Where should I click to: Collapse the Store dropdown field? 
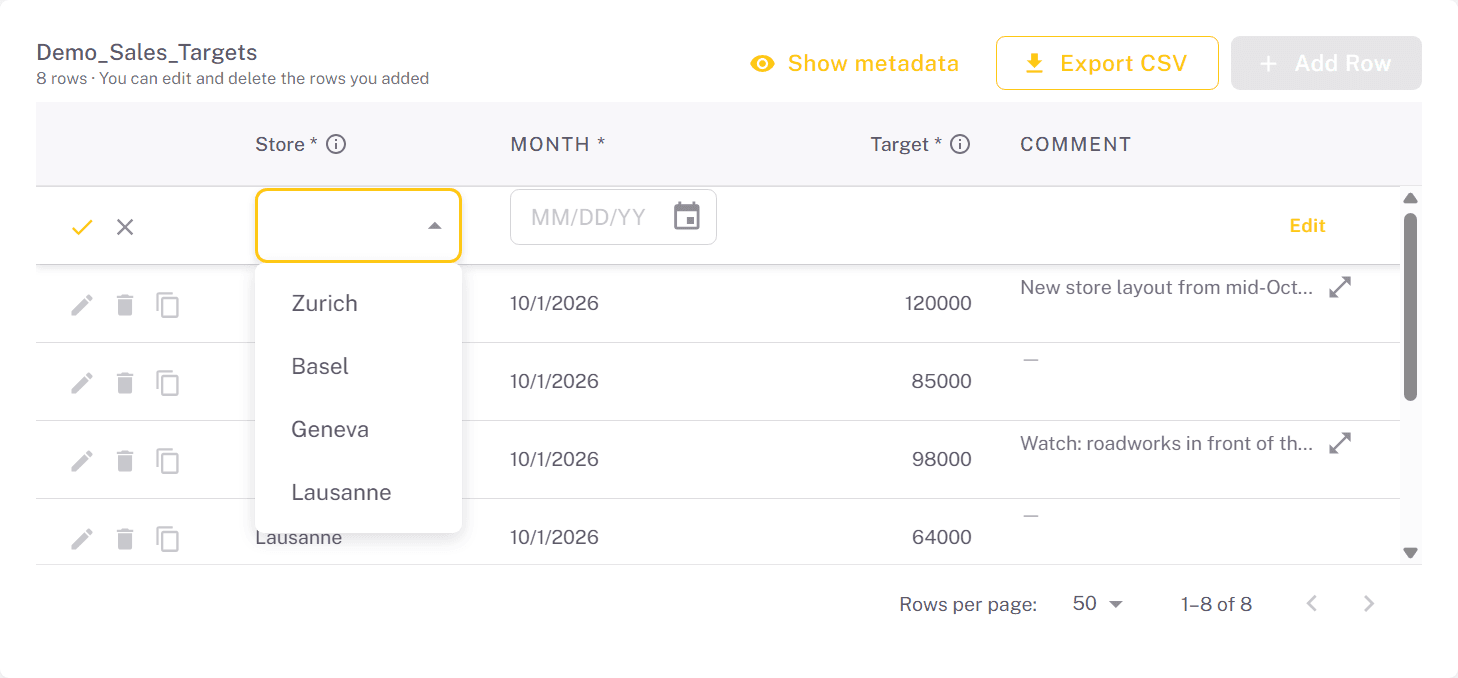(358, 226)
